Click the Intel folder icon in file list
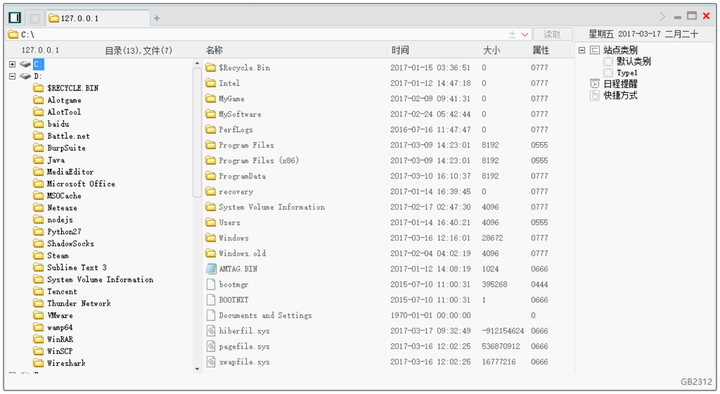This screenshot has width=720, height=394. click(x=211, y=83)
